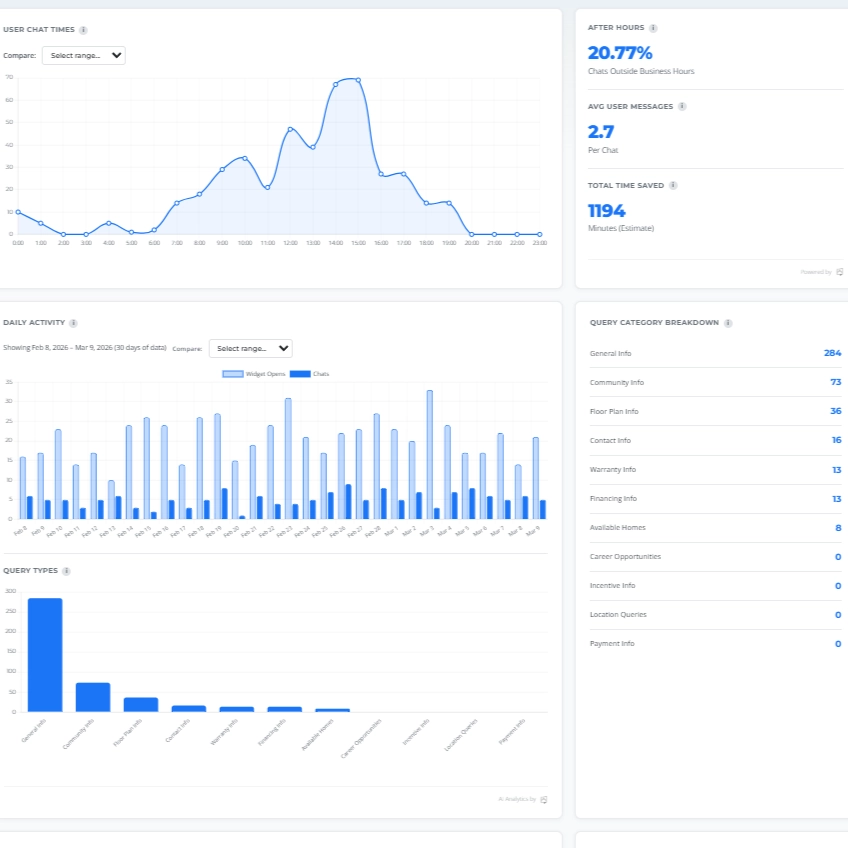The image size is (848, 848).
Task: Click the tallest Mar 3 Widget Opens bar
Action: [x=429, y=454]
